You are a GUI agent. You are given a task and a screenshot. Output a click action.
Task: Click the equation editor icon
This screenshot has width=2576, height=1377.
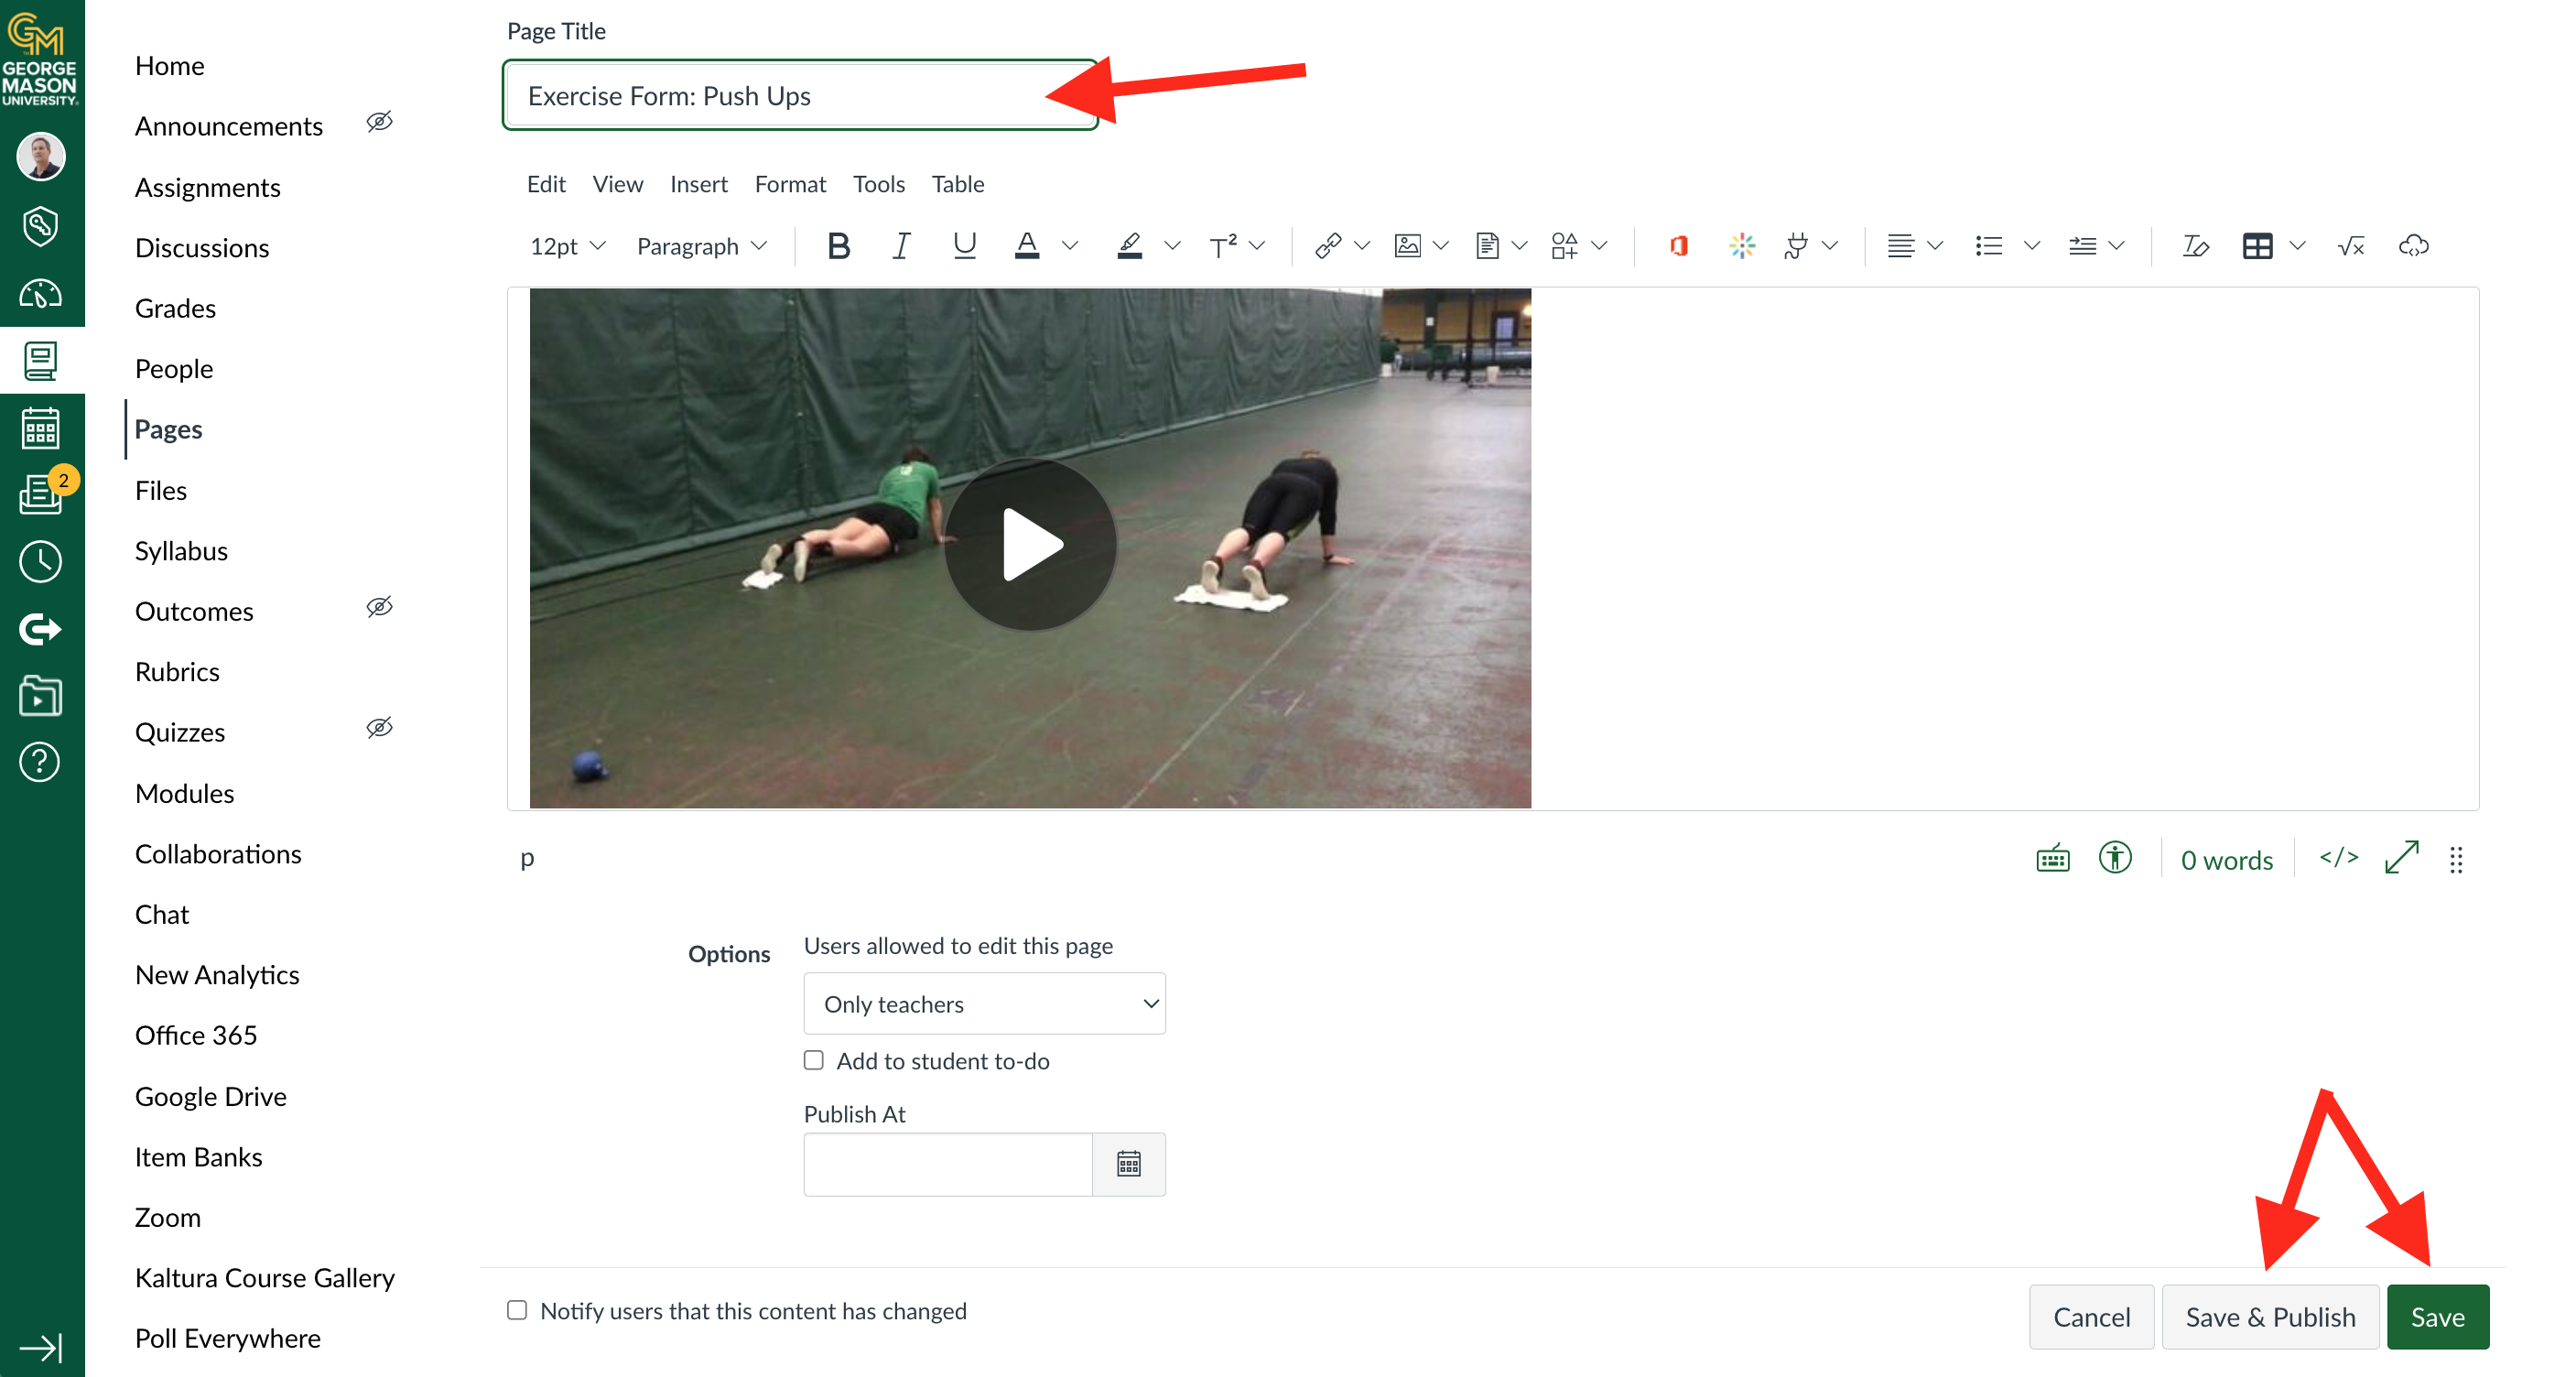[2350, 246]
